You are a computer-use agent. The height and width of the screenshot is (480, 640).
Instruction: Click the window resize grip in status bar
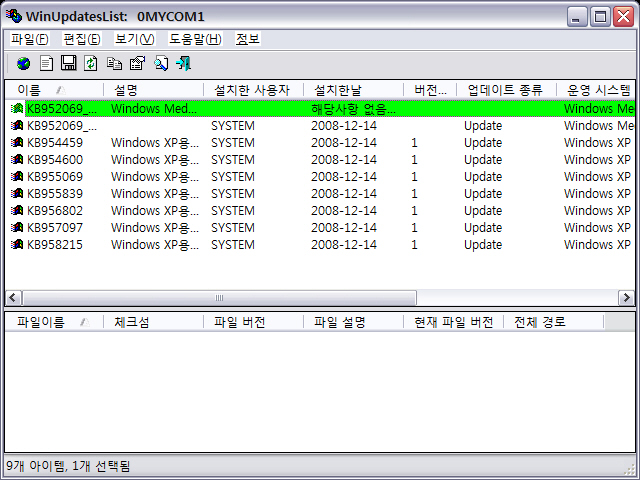coord(631,470)
